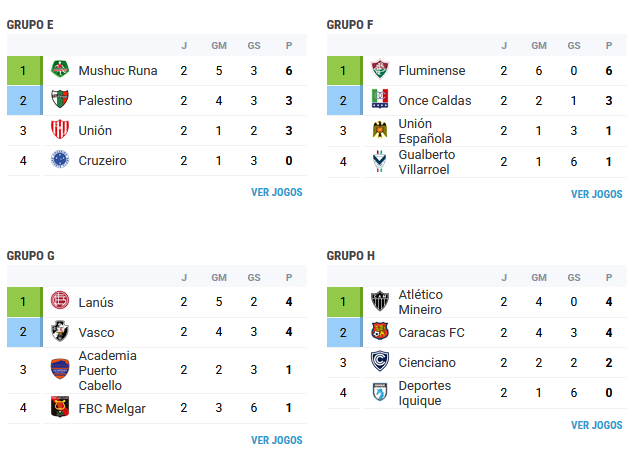The image size is (643, 450).
Task: Open VER JOGOS link for Grupo E
Action: point(277,192)
